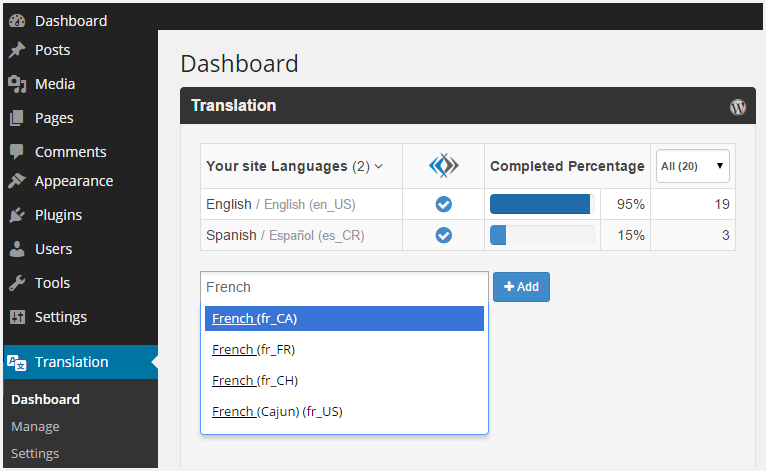
Task: Toggle the English row checkmark
Action: coord(444,204)
